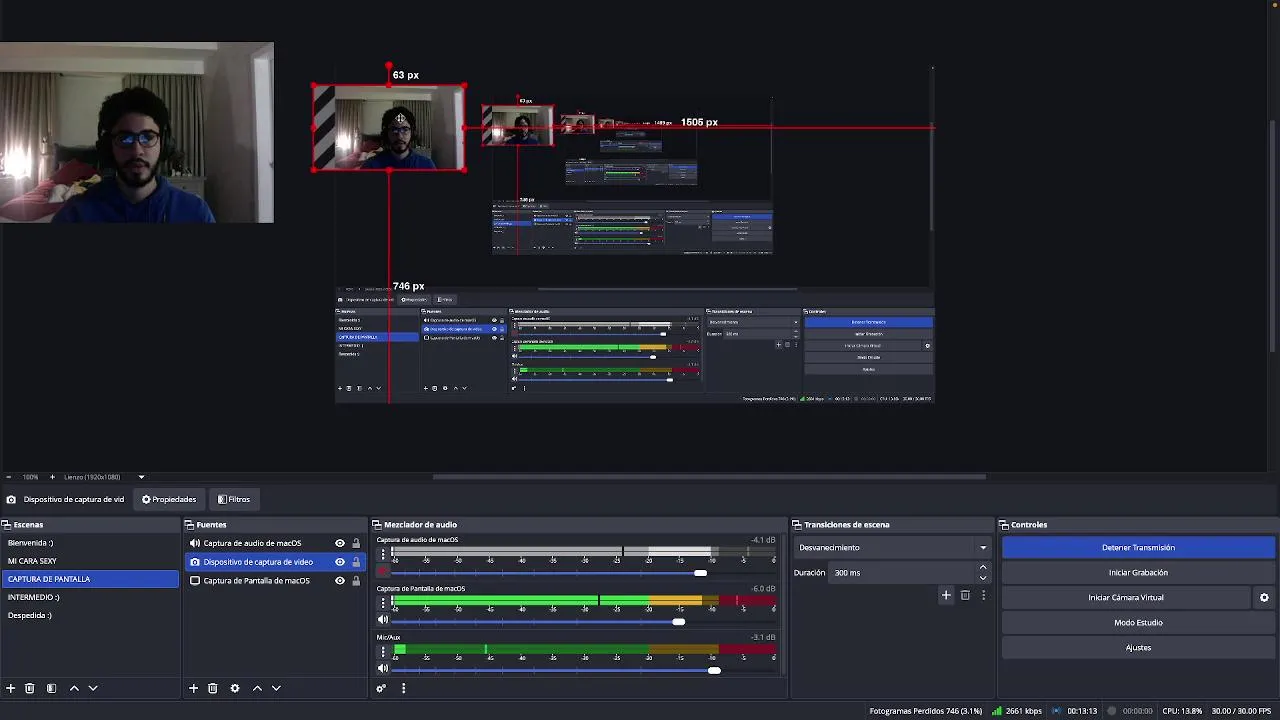The height and width of the screenshot is (720, 1280).
Task: Move scene up in Escenas toolbar
Action: tap(74, 688)
